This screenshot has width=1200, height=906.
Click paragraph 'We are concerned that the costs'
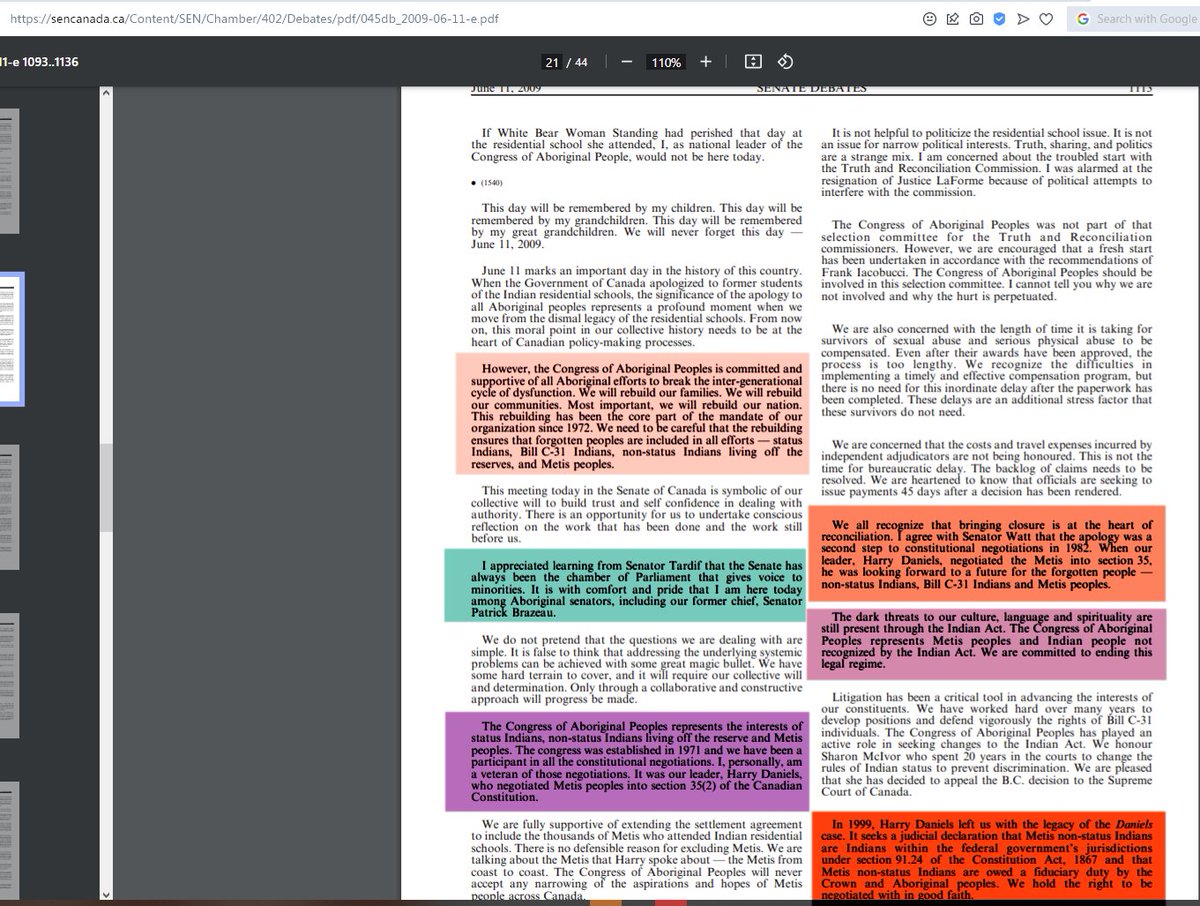(986, 468)
